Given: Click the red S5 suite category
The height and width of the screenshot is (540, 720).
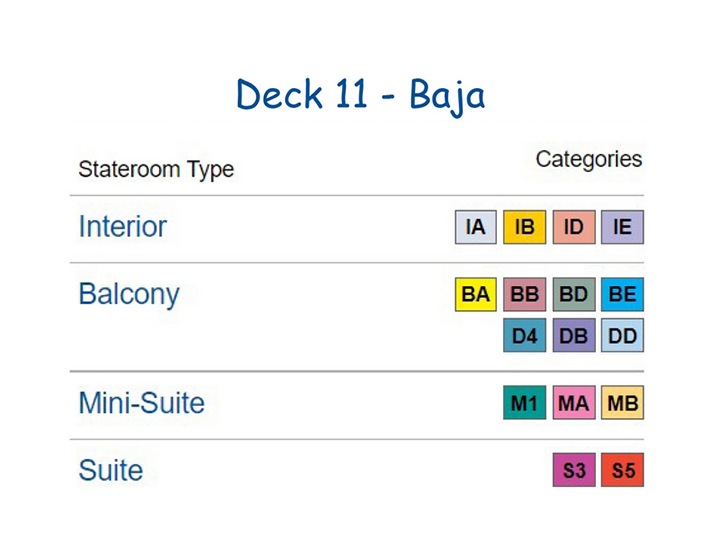Looking at the screenshot, I should point(623,470).
